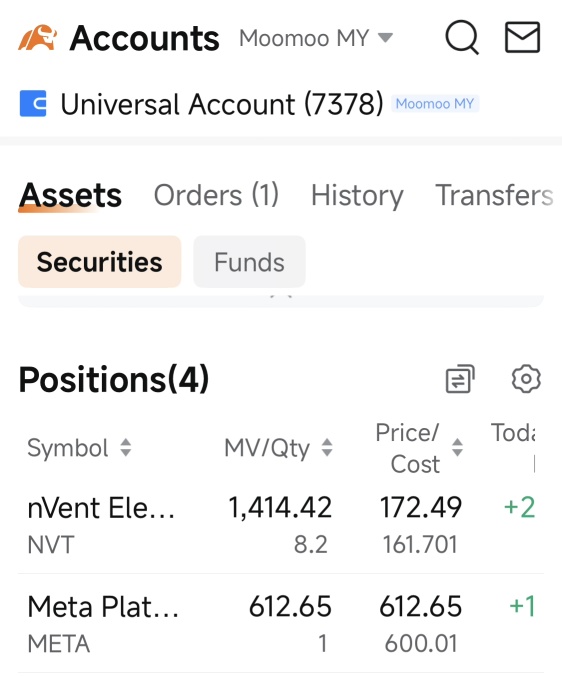The height and width of the screenshot is (676, 562).
Task: Select the Funds filter button
Action: [250, 262]
